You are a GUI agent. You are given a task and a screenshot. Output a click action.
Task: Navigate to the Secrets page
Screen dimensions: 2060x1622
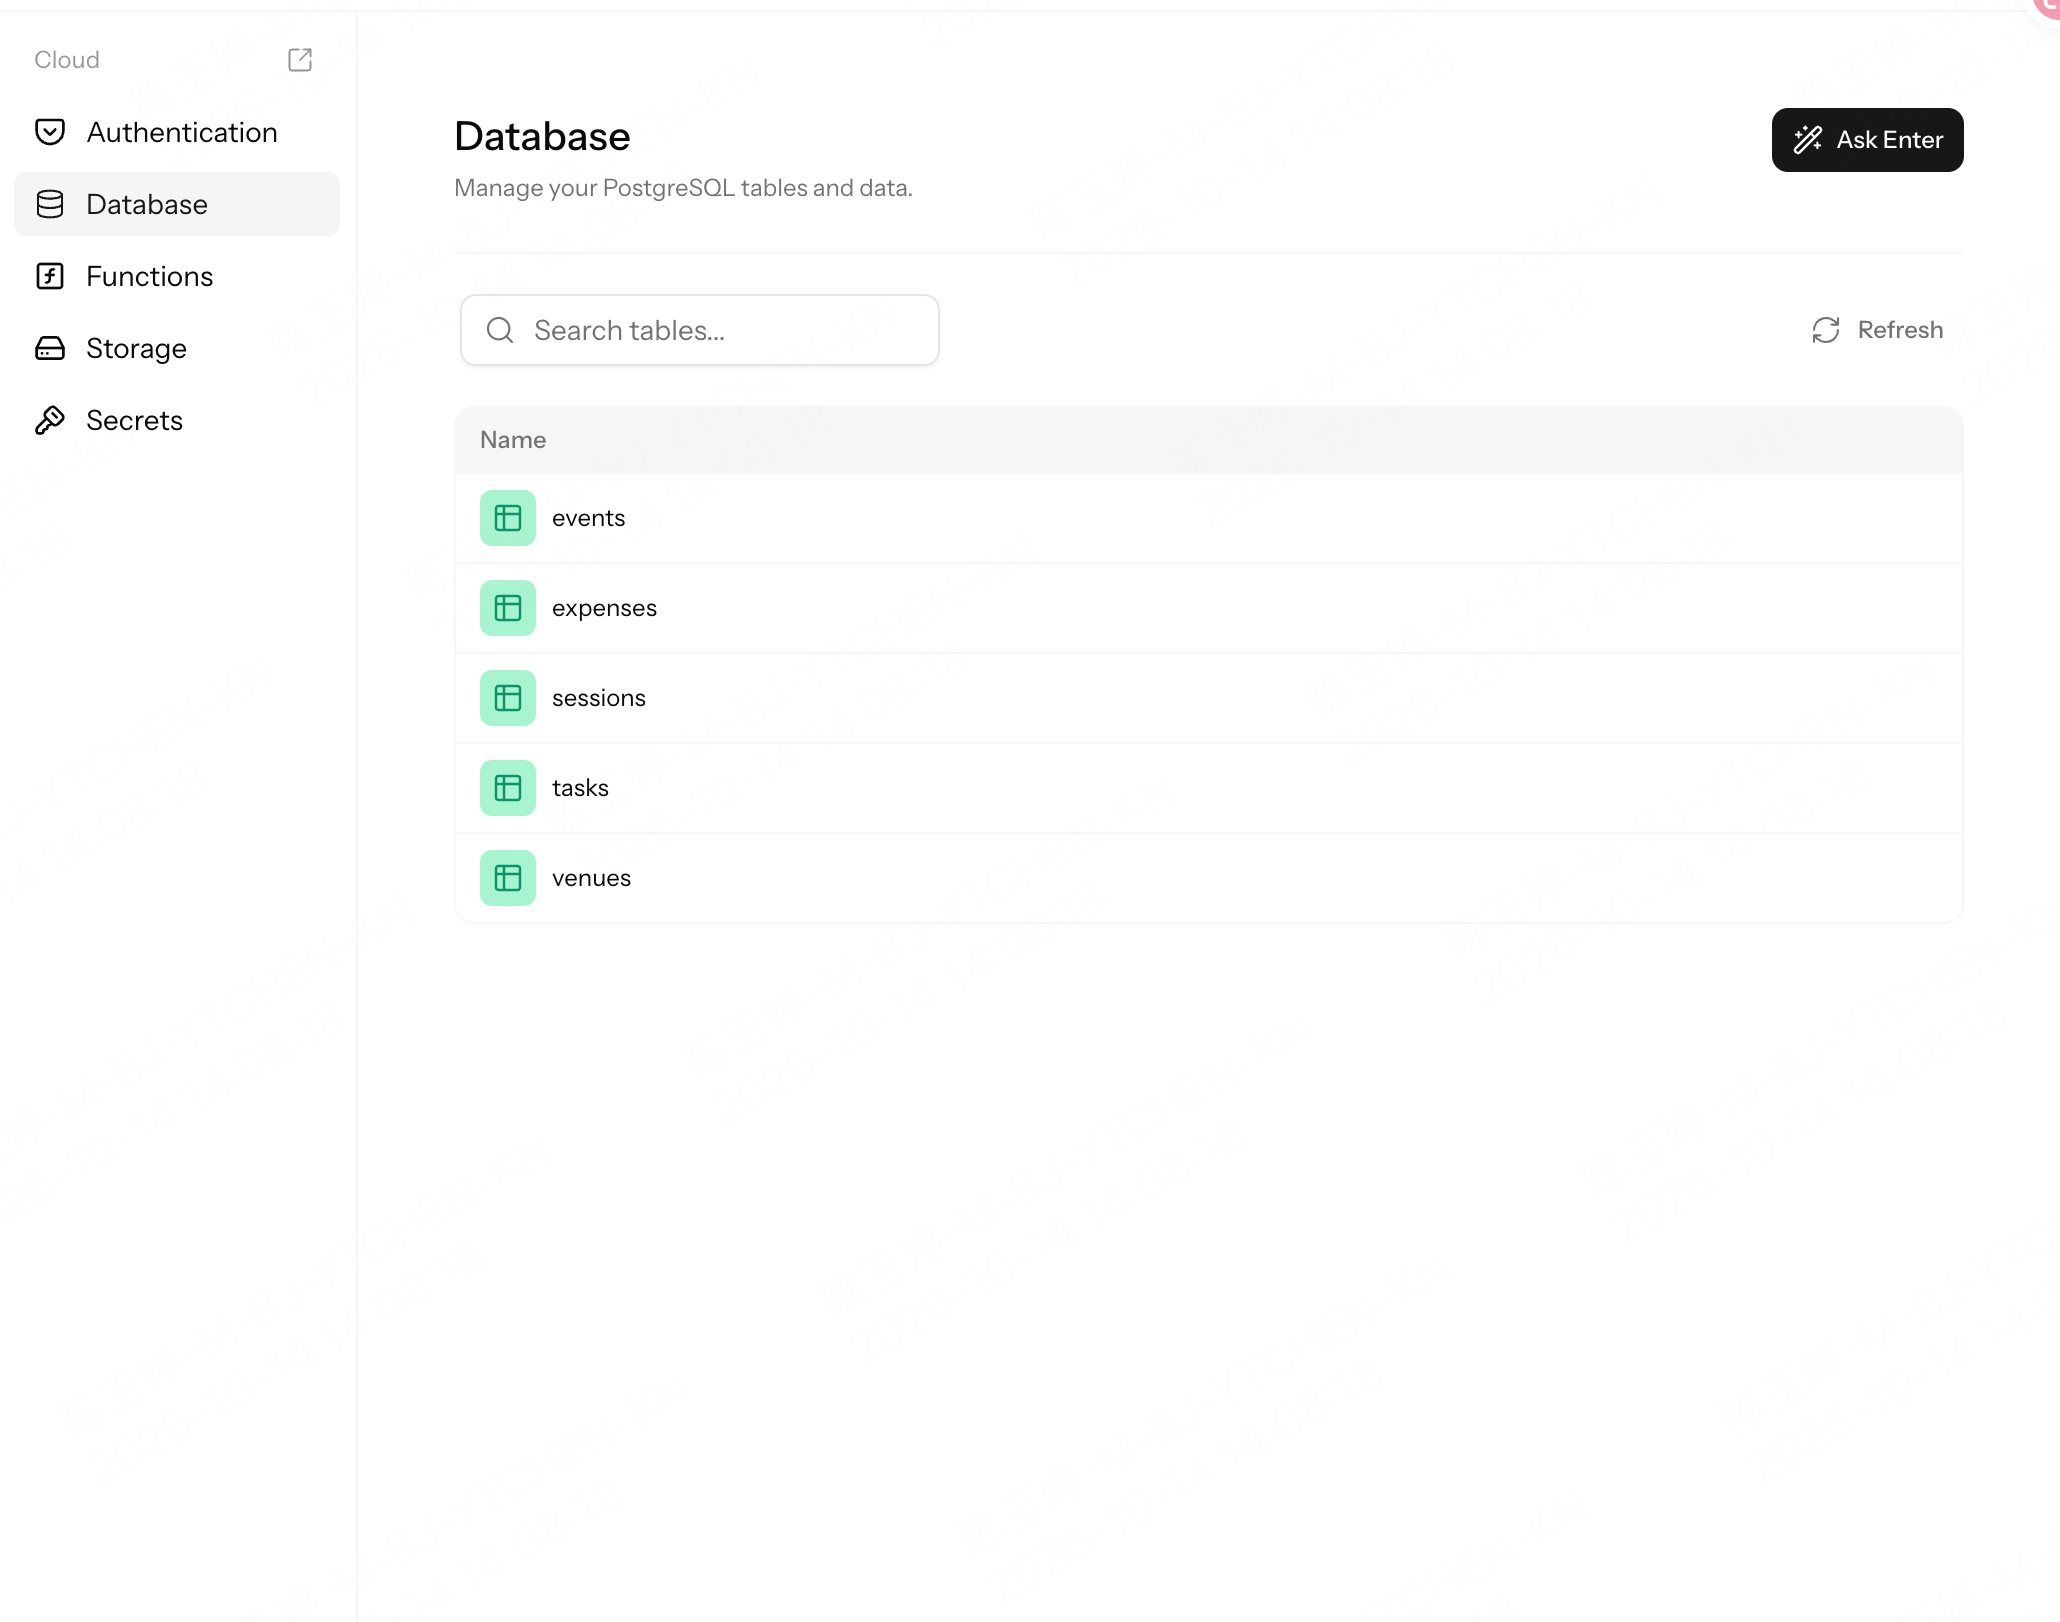[177, 420]
